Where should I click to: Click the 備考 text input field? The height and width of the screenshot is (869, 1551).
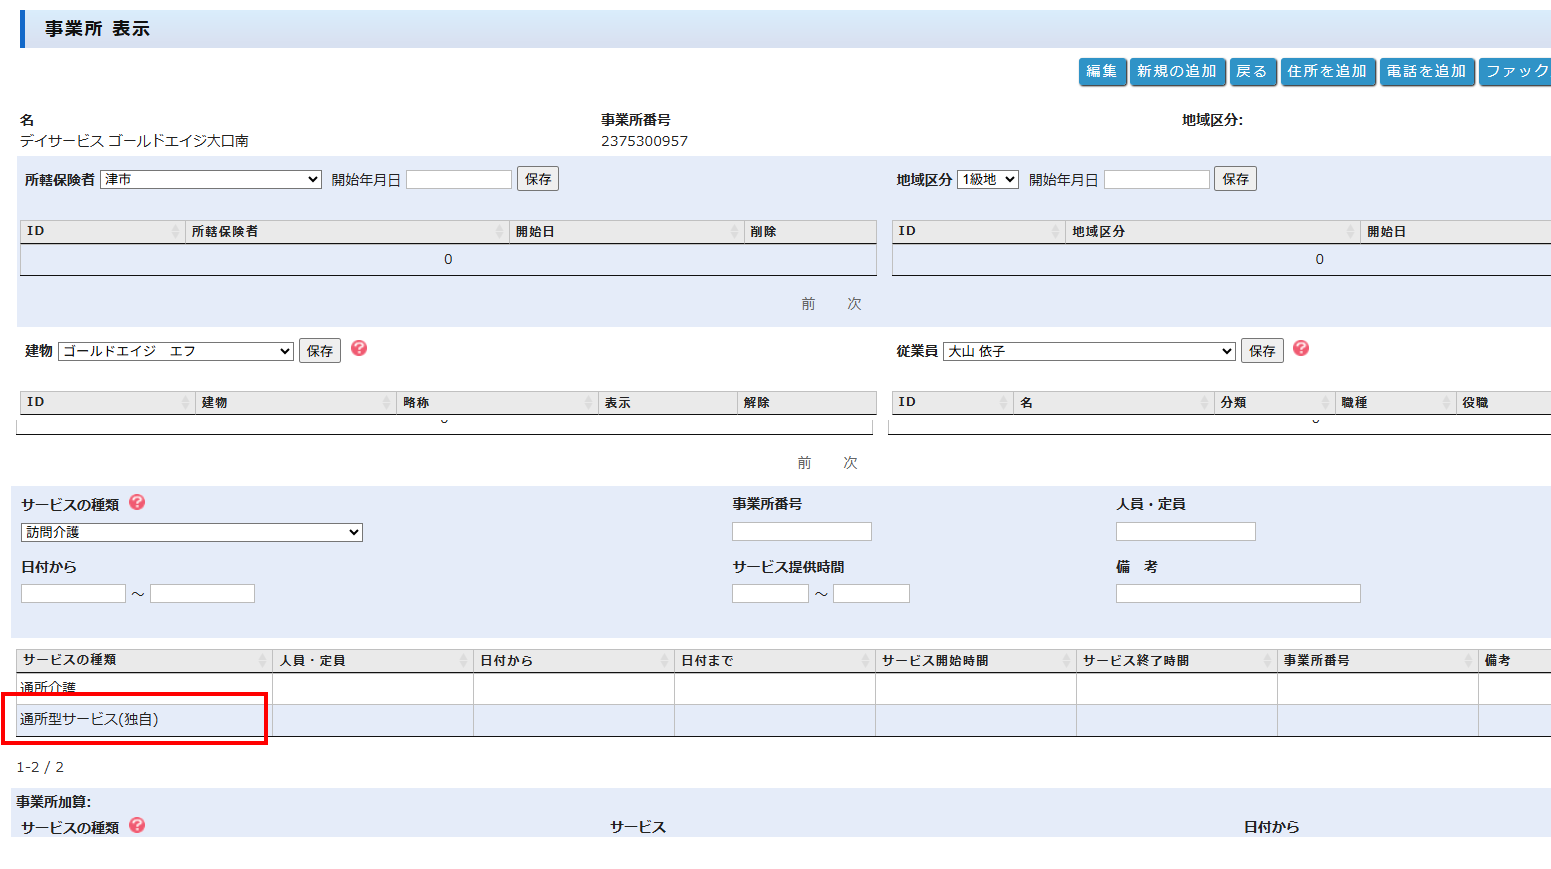(1237, 594)
